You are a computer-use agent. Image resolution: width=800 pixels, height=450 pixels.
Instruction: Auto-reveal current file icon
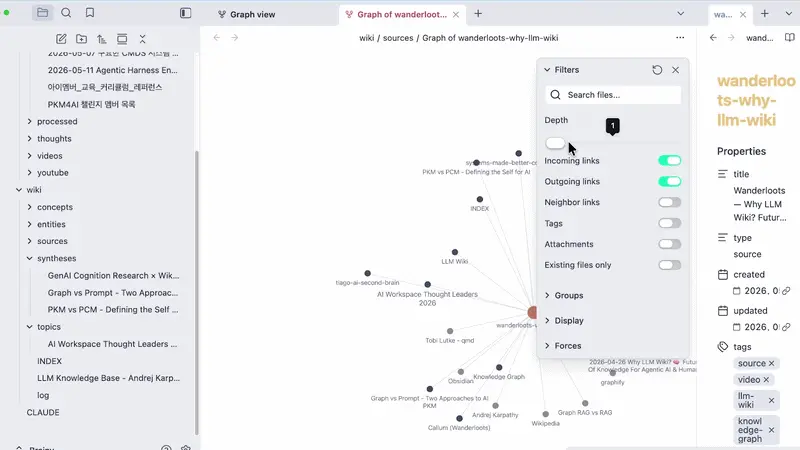(122, 39)
